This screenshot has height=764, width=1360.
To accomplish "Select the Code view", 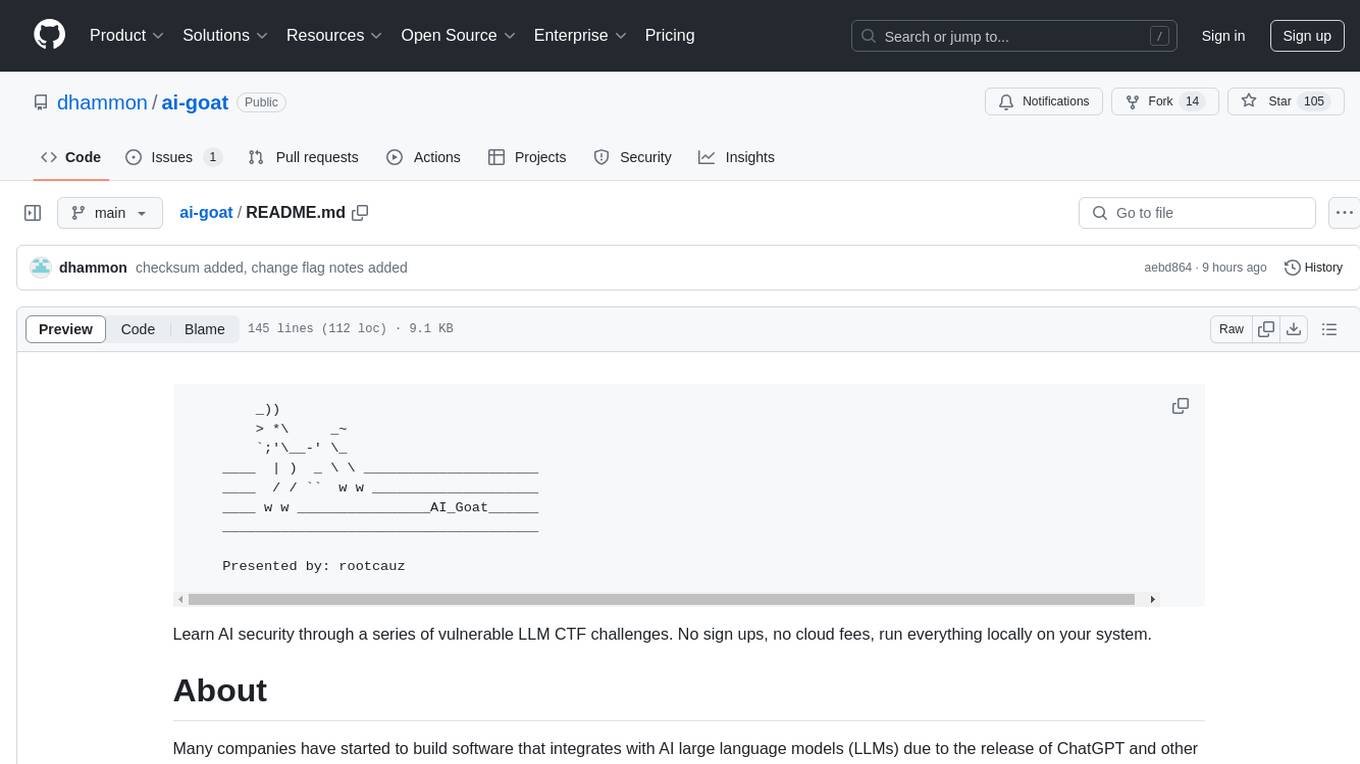I will [138, 329].
